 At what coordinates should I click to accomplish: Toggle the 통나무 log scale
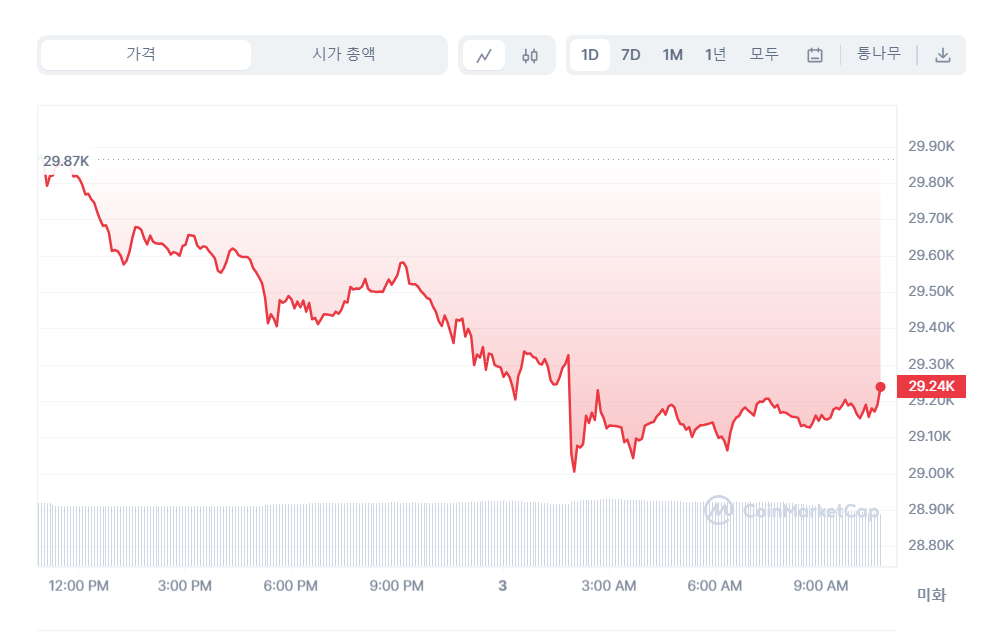point(879,55)
